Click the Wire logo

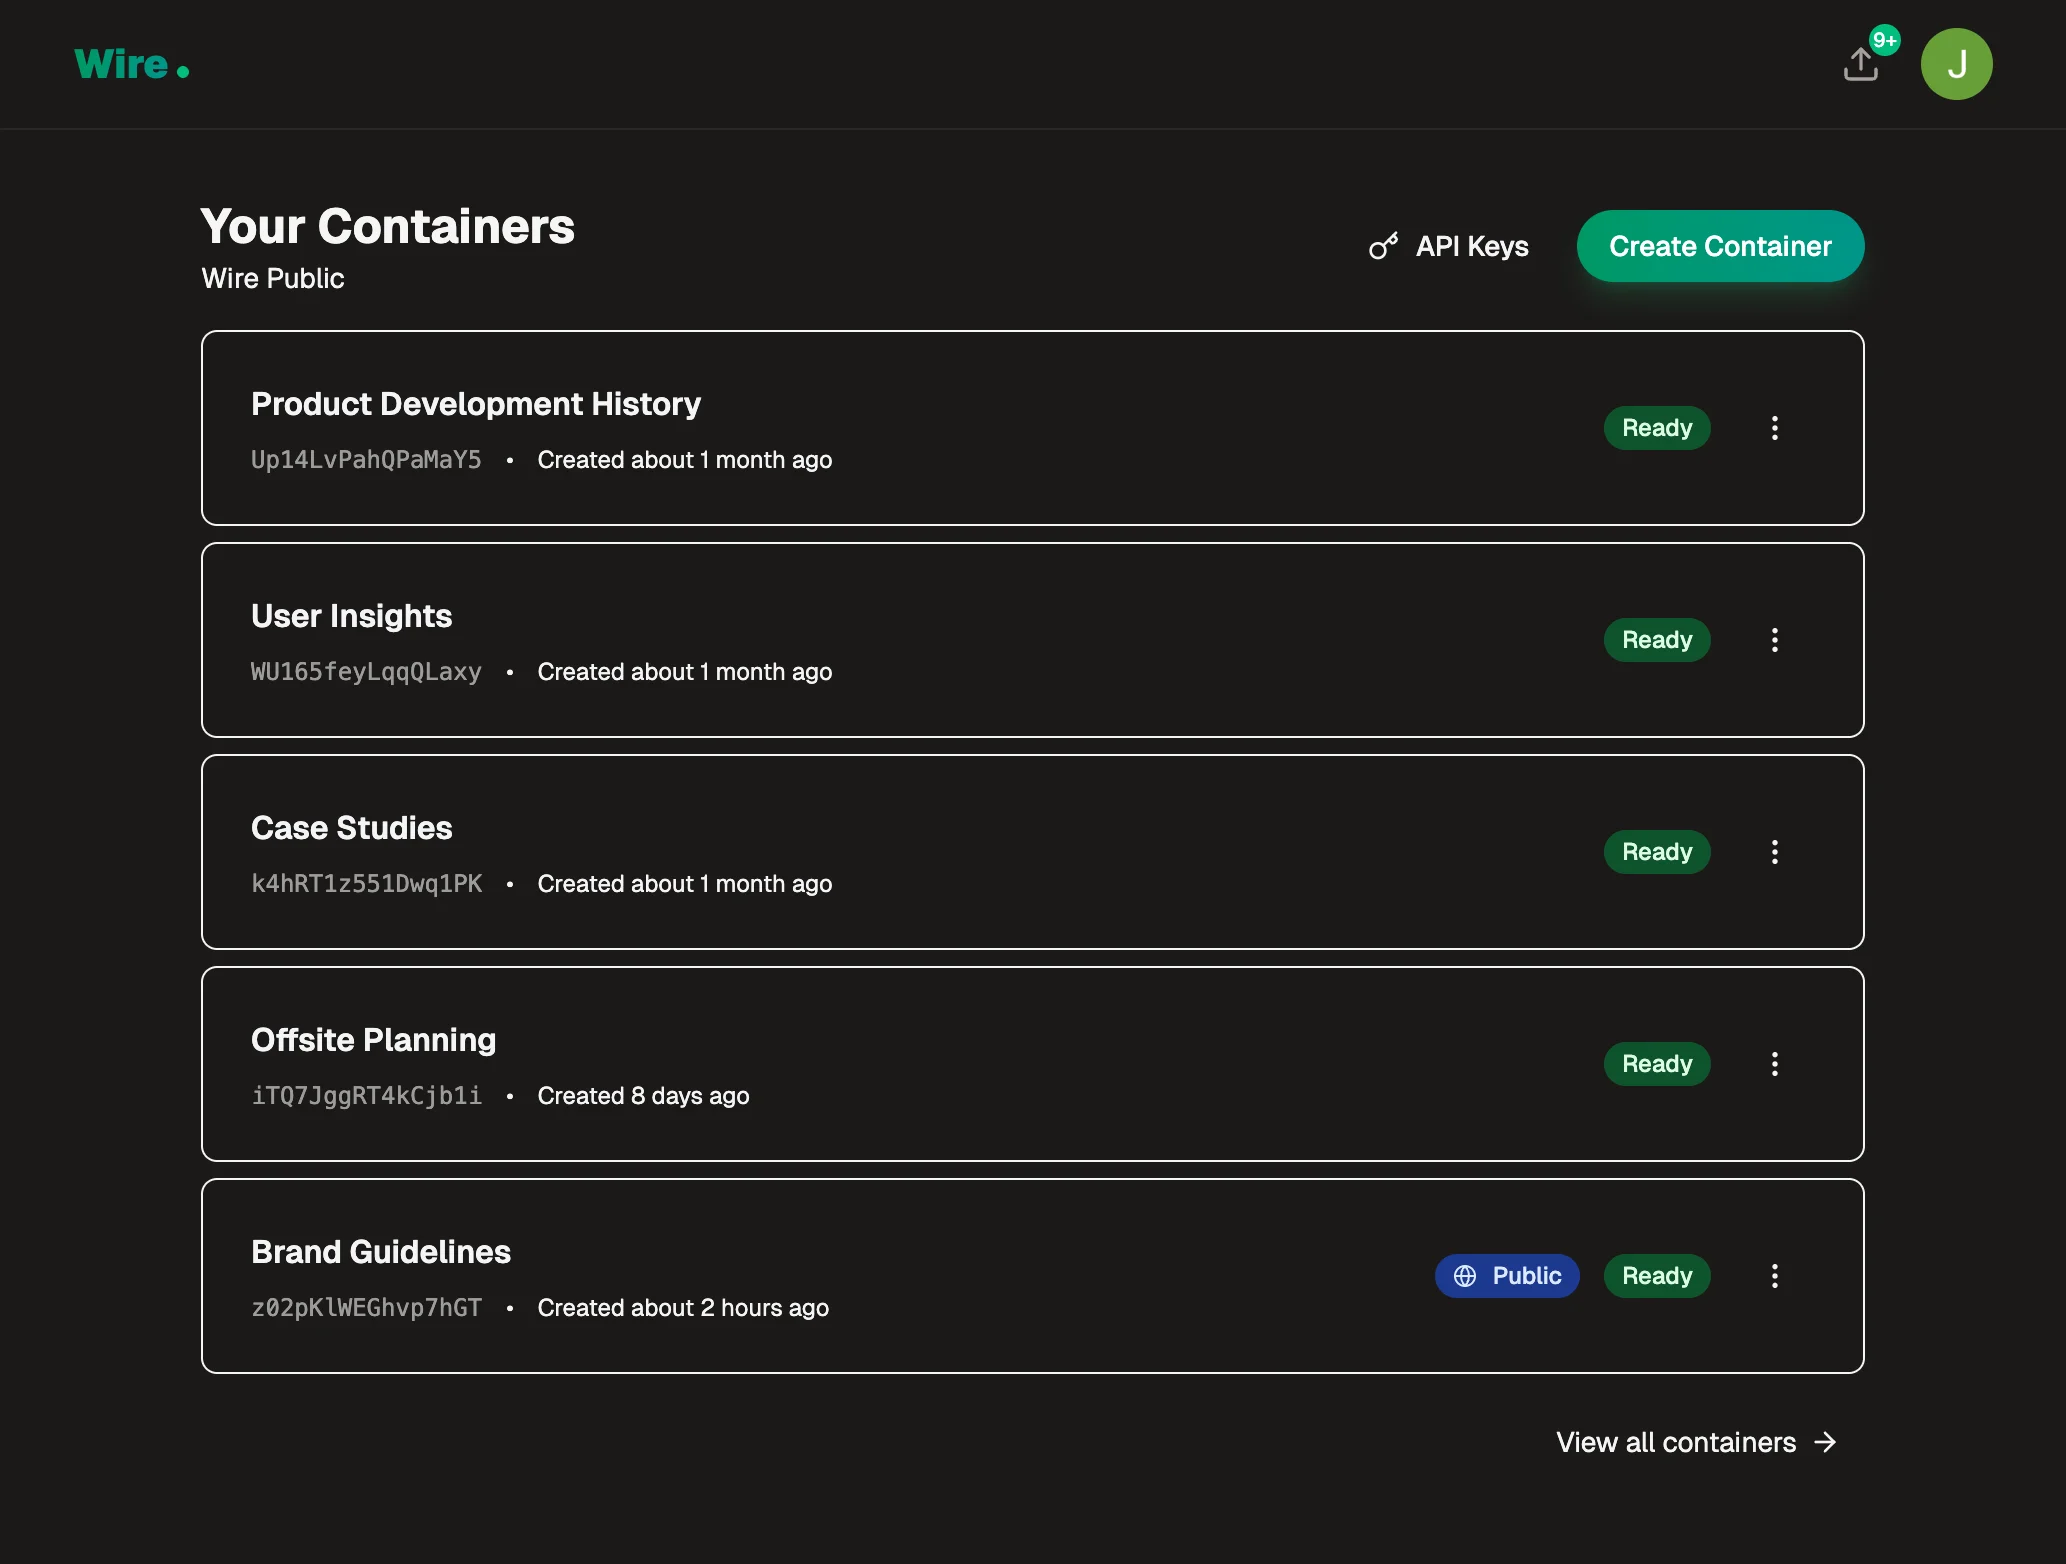[130, 63]
